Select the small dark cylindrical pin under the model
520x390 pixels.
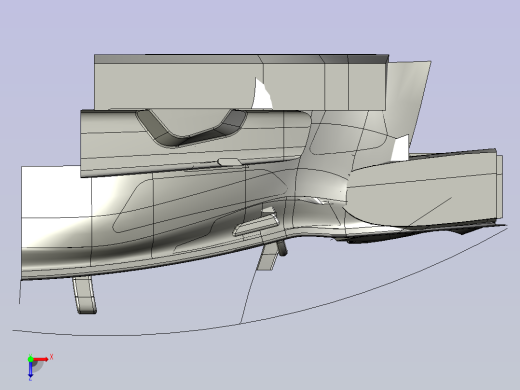282,248
